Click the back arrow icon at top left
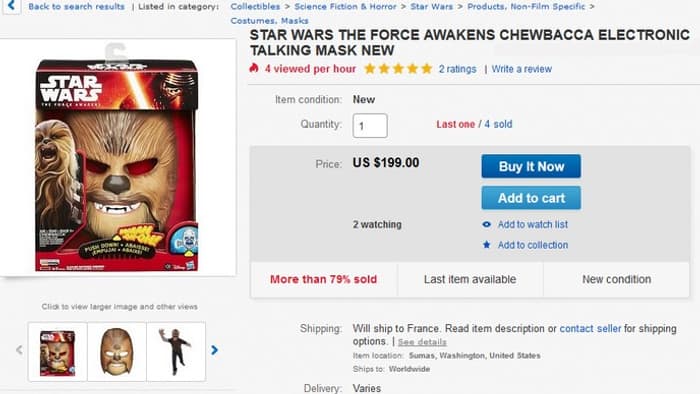This screenshot has width=700, height=394. click(x=11, y=6)
